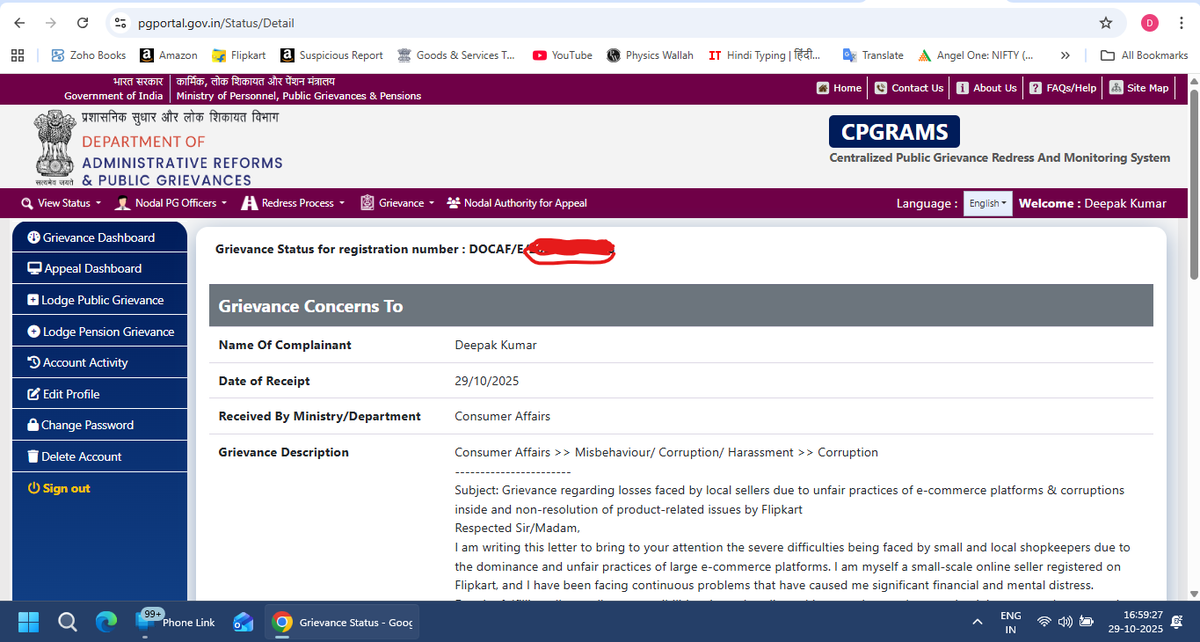The width and height of the screenshot is (1200, 642).
Task: Select Lodge Public Grievance in sidebar
Action: 99,300
